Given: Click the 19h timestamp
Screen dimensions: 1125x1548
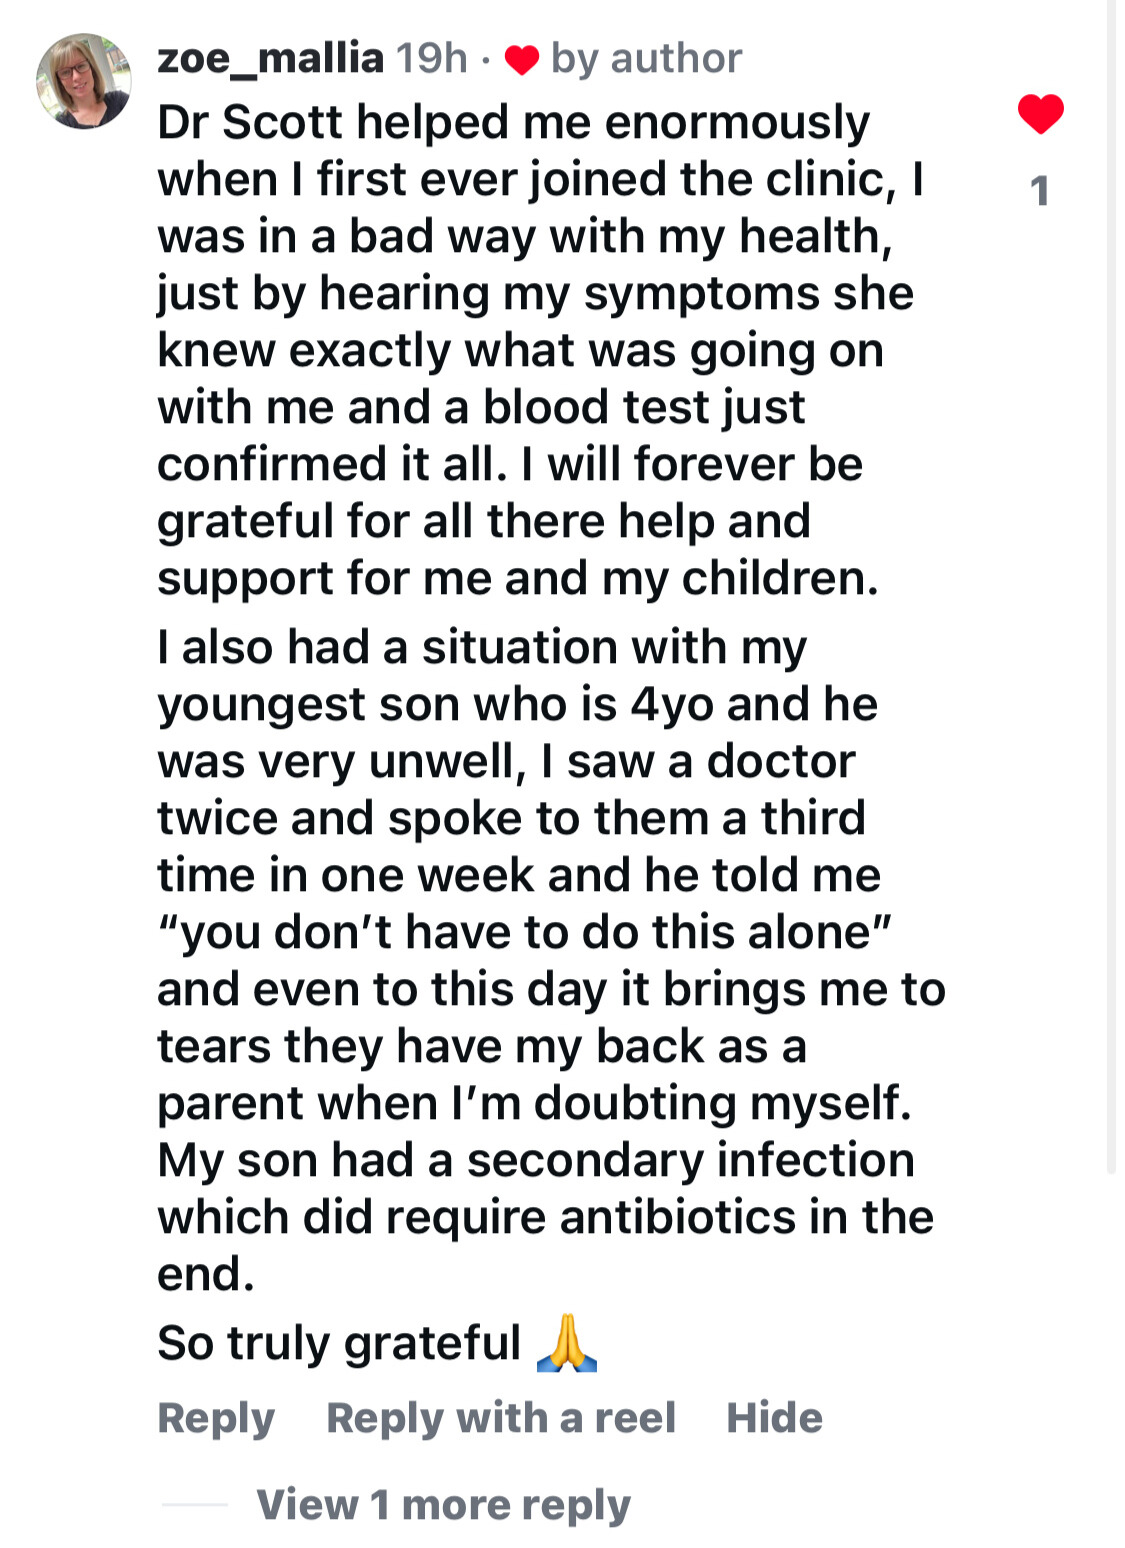Looking at the screenshot, I should click(431, 59).
